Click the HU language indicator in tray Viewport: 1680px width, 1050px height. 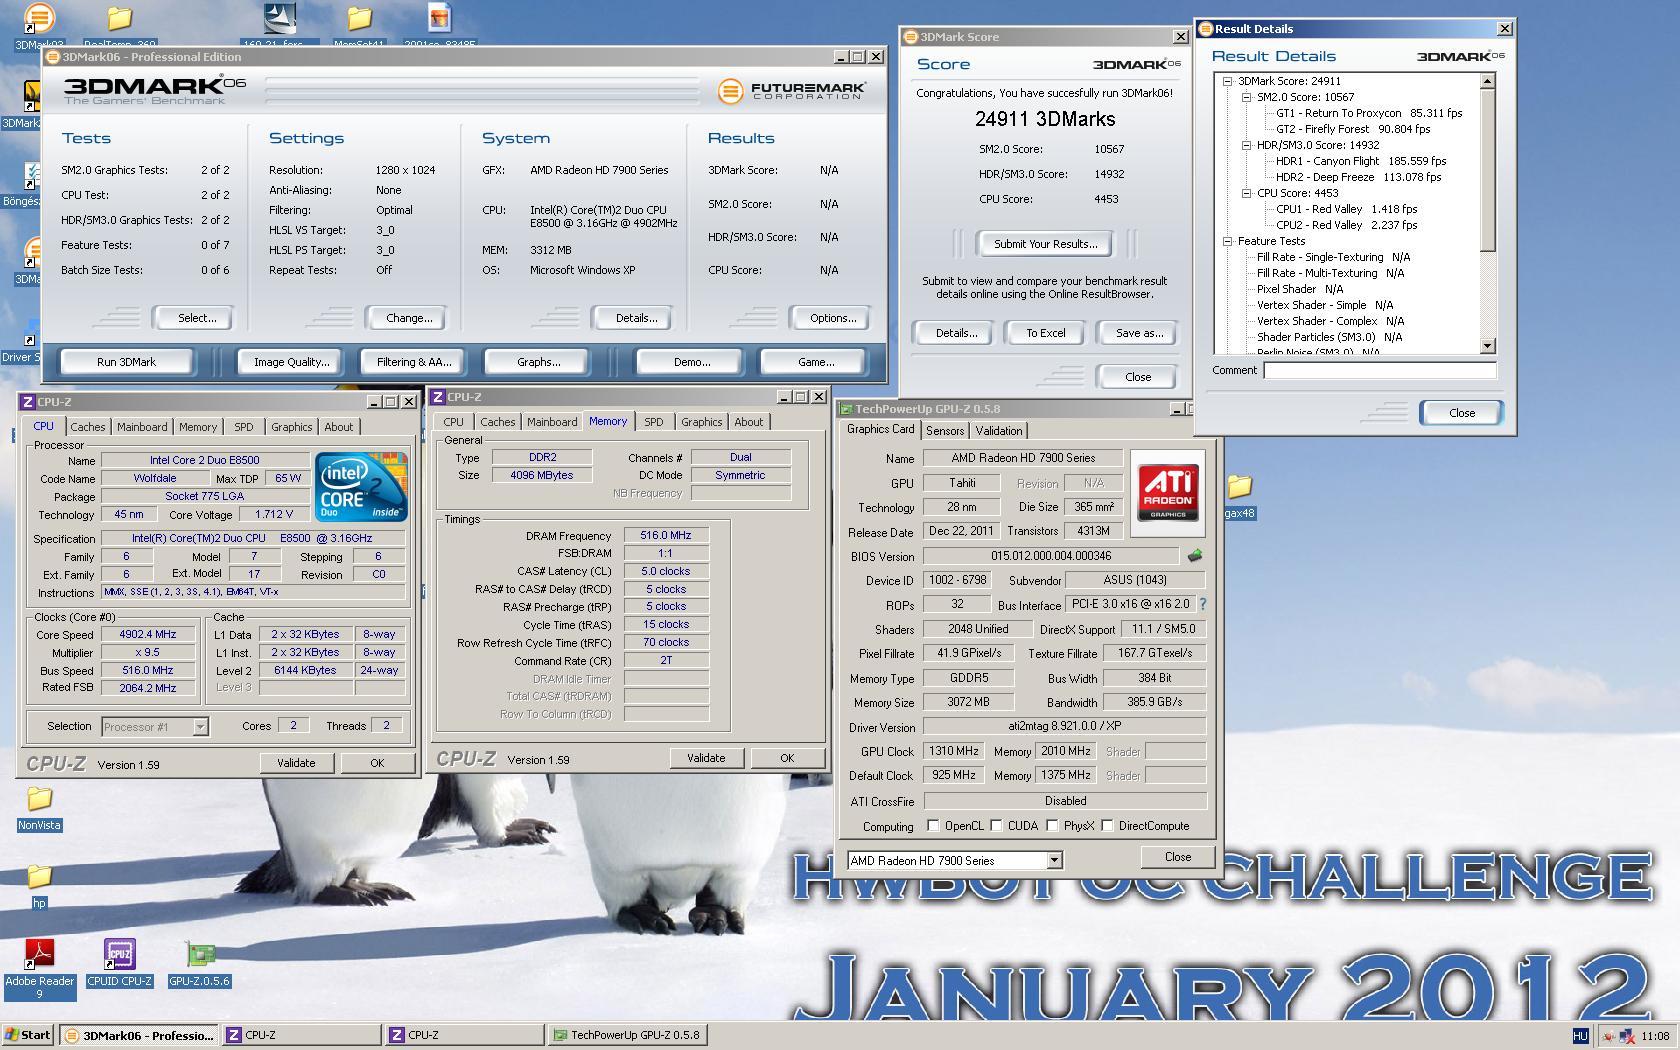click(1580, 1036)
